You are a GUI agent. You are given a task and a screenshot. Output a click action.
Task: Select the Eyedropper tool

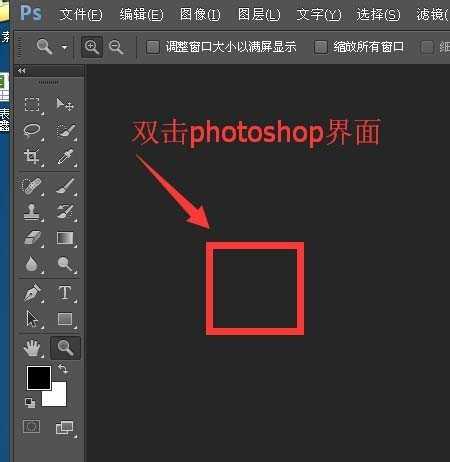click(65, 157)
